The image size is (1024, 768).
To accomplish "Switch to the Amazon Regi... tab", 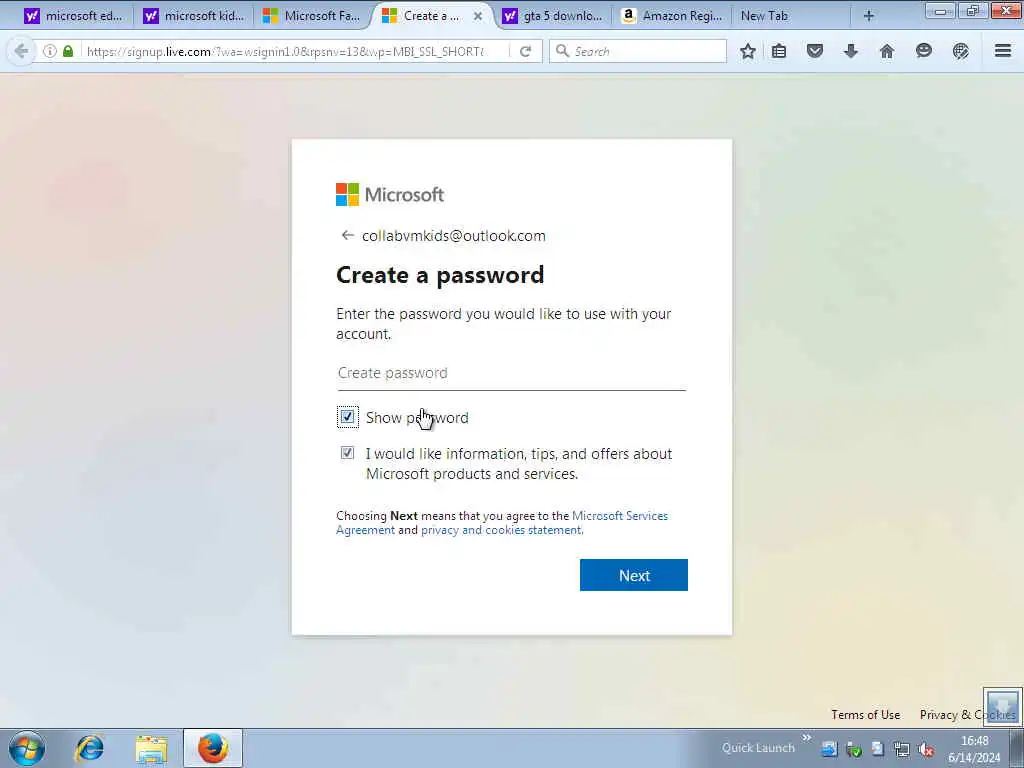I will [673, 16].
